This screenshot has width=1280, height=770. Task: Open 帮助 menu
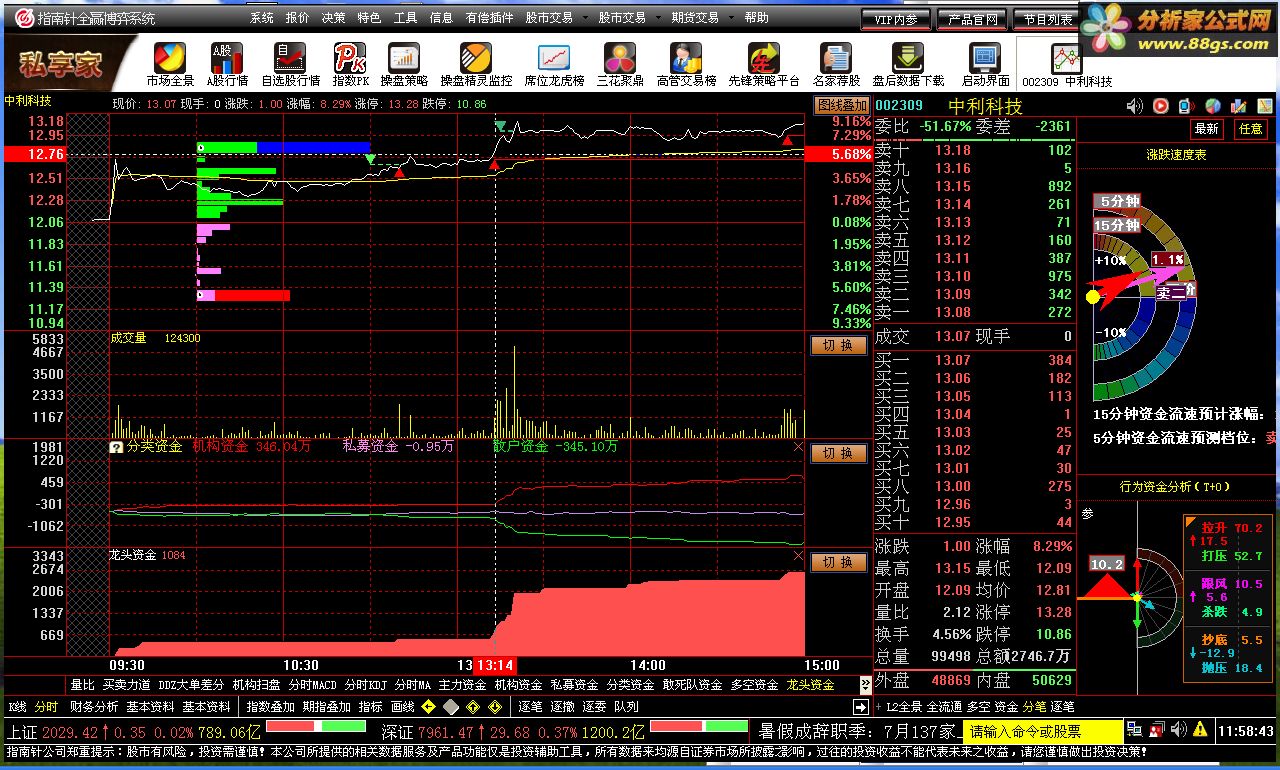pos(757,18)
